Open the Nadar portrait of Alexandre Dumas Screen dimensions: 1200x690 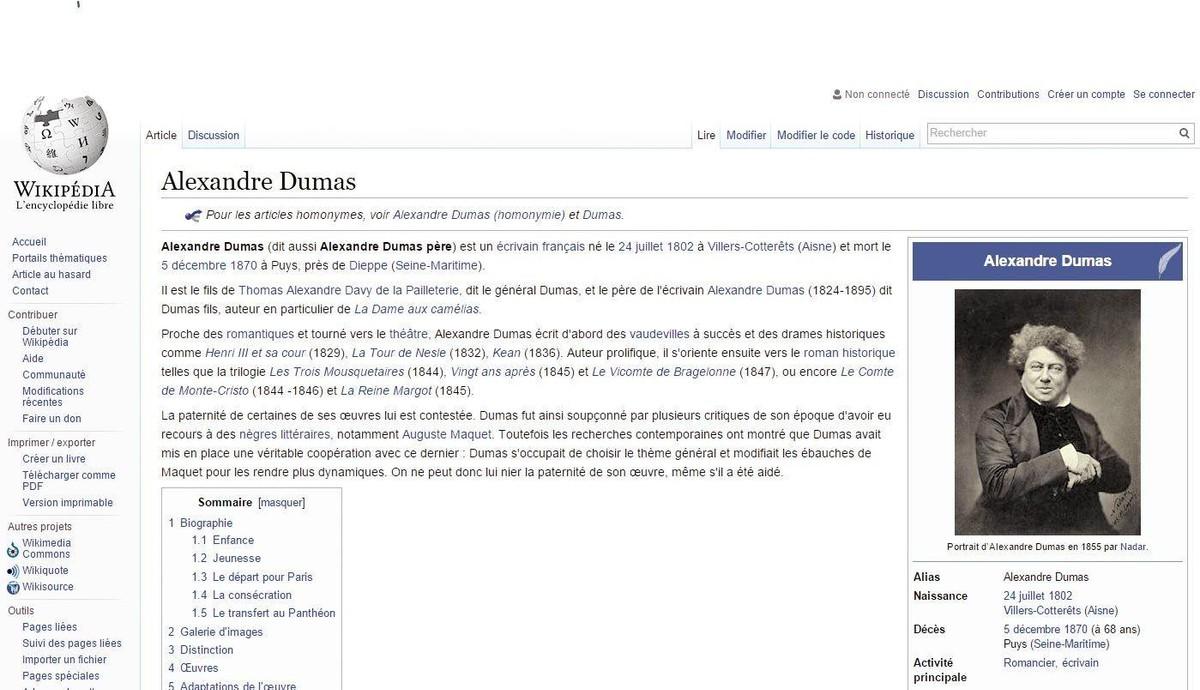click(x=1047, y=412)
